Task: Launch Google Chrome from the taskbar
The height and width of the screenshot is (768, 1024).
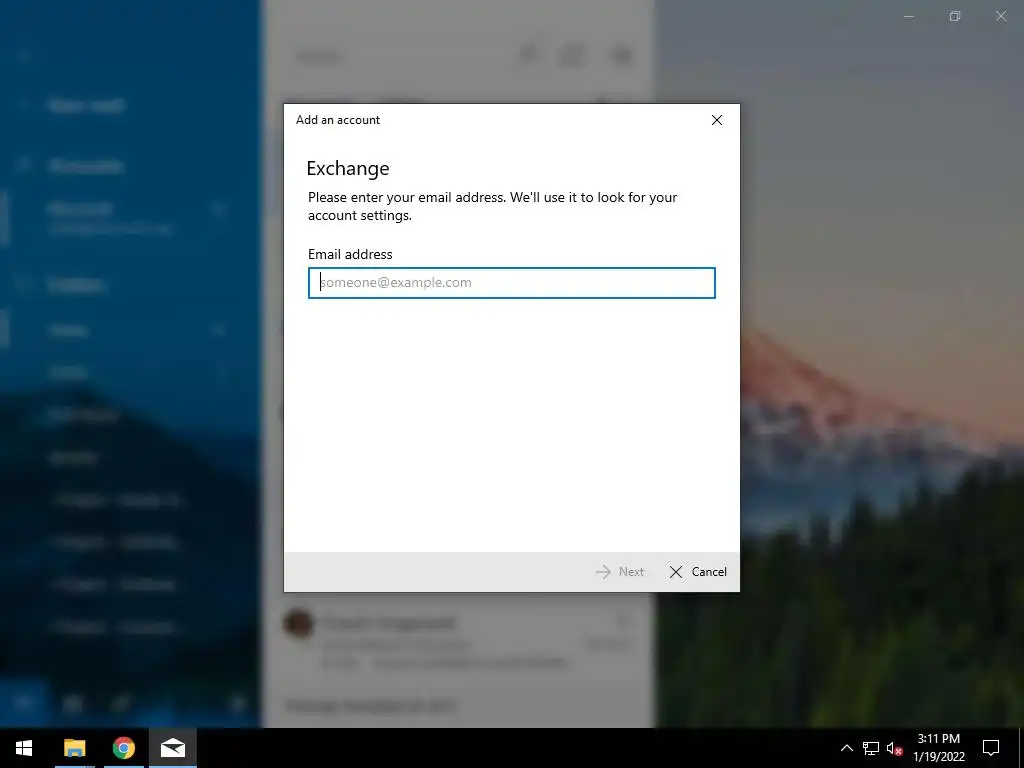Action: pos(123,748)
